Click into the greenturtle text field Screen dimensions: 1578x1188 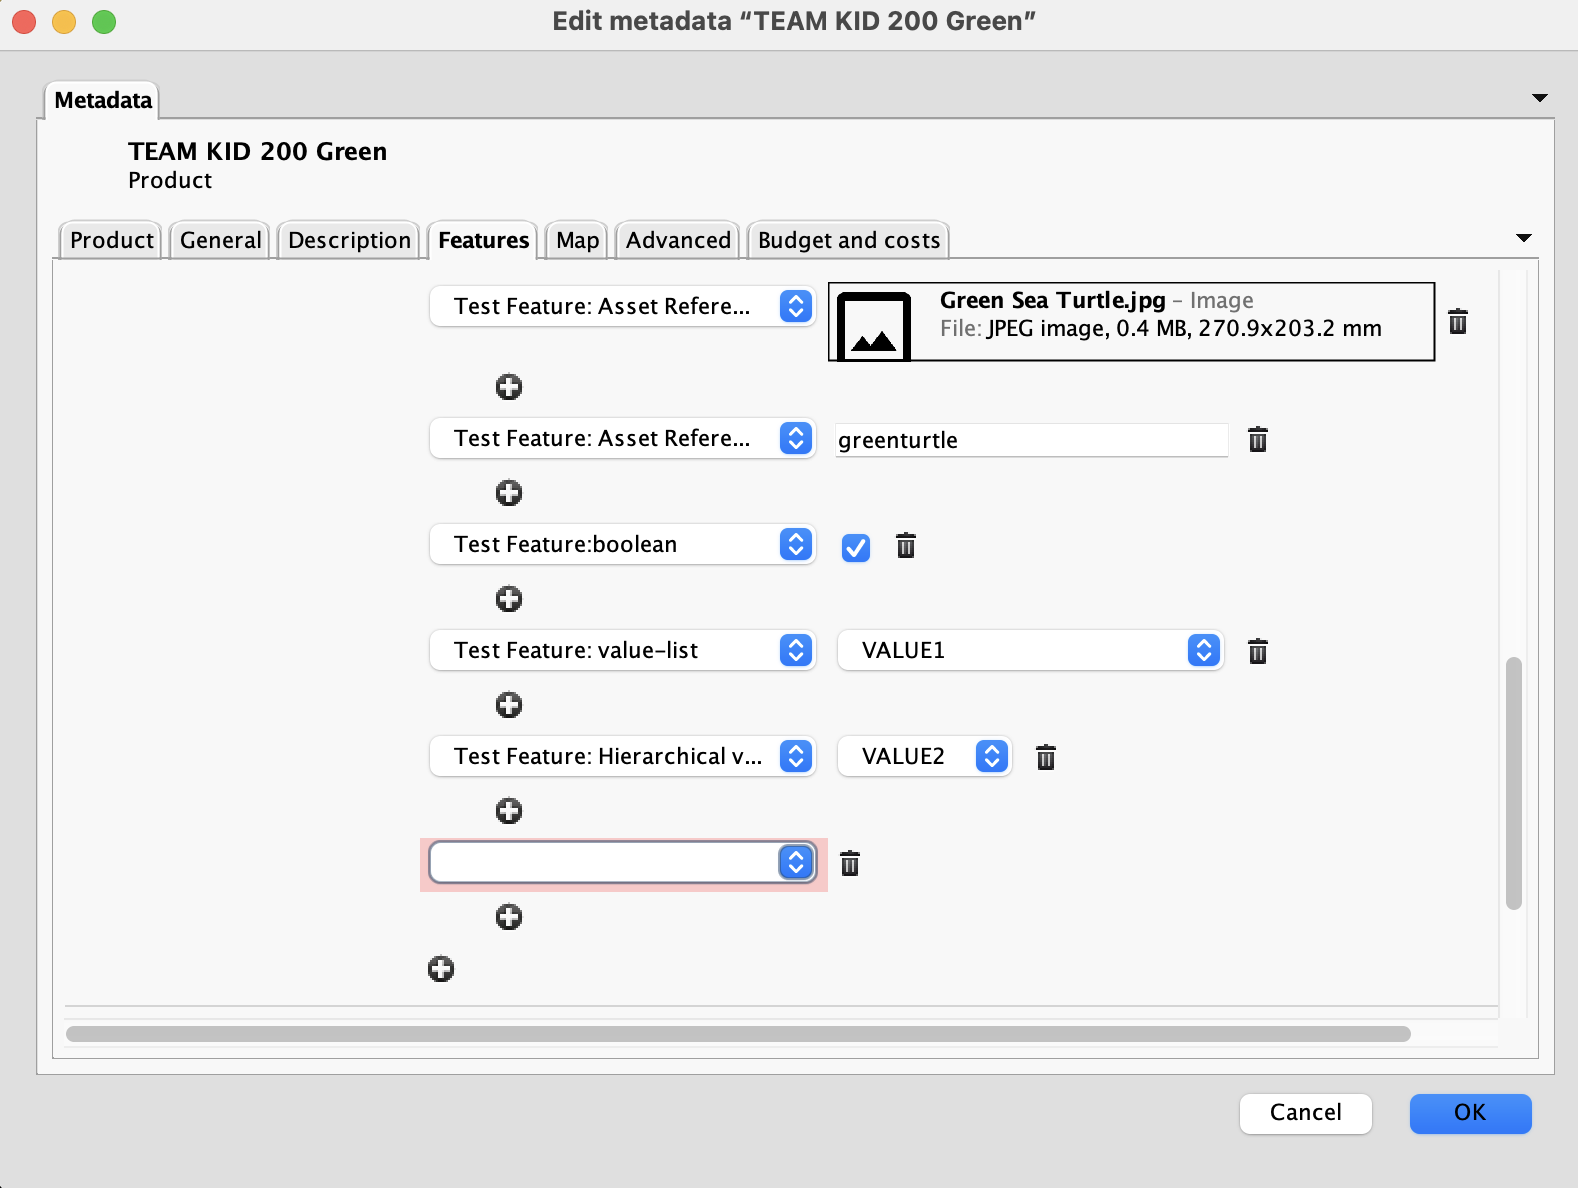1030,441
